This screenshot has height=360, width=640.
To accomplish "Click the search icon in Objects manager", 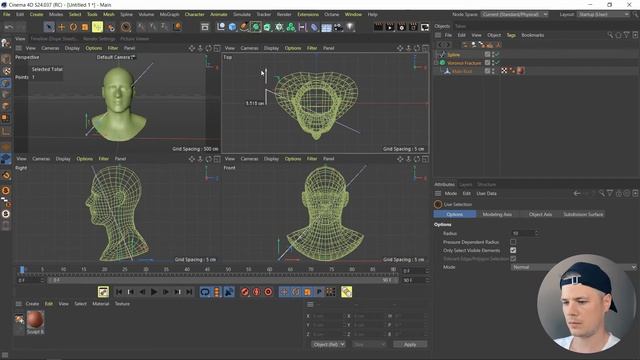I will tap(610, 35).
